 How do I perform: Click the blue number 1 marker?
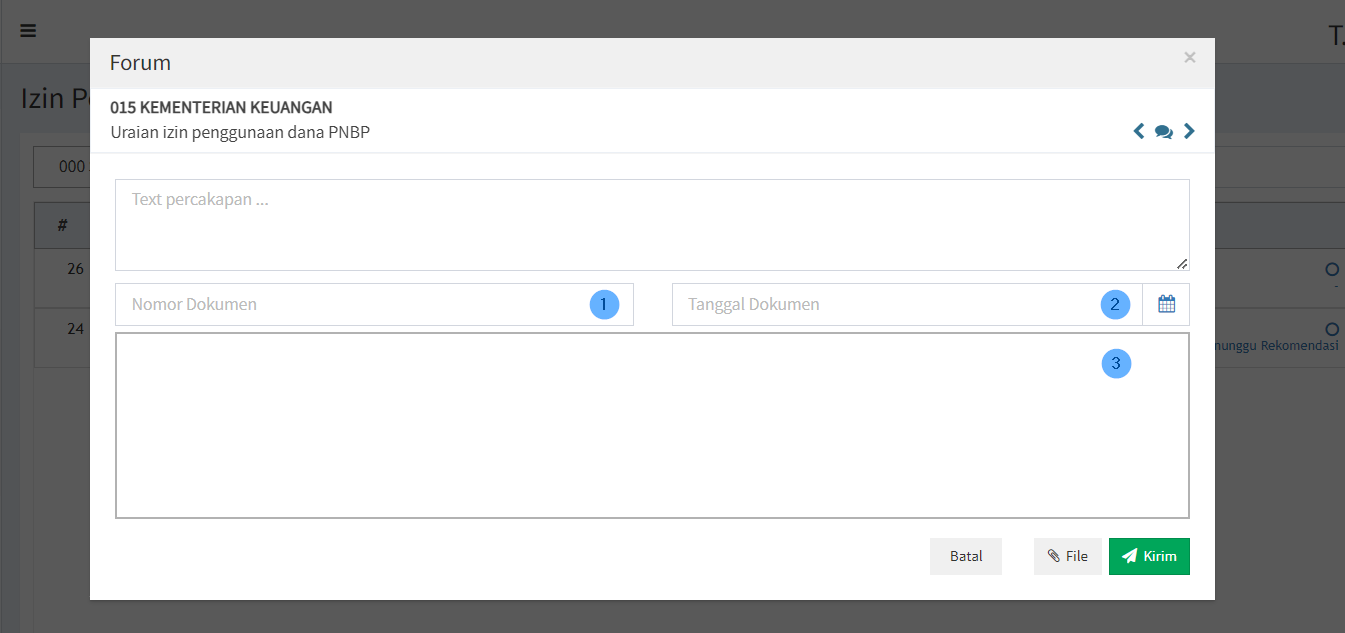(x=604, y=304)
